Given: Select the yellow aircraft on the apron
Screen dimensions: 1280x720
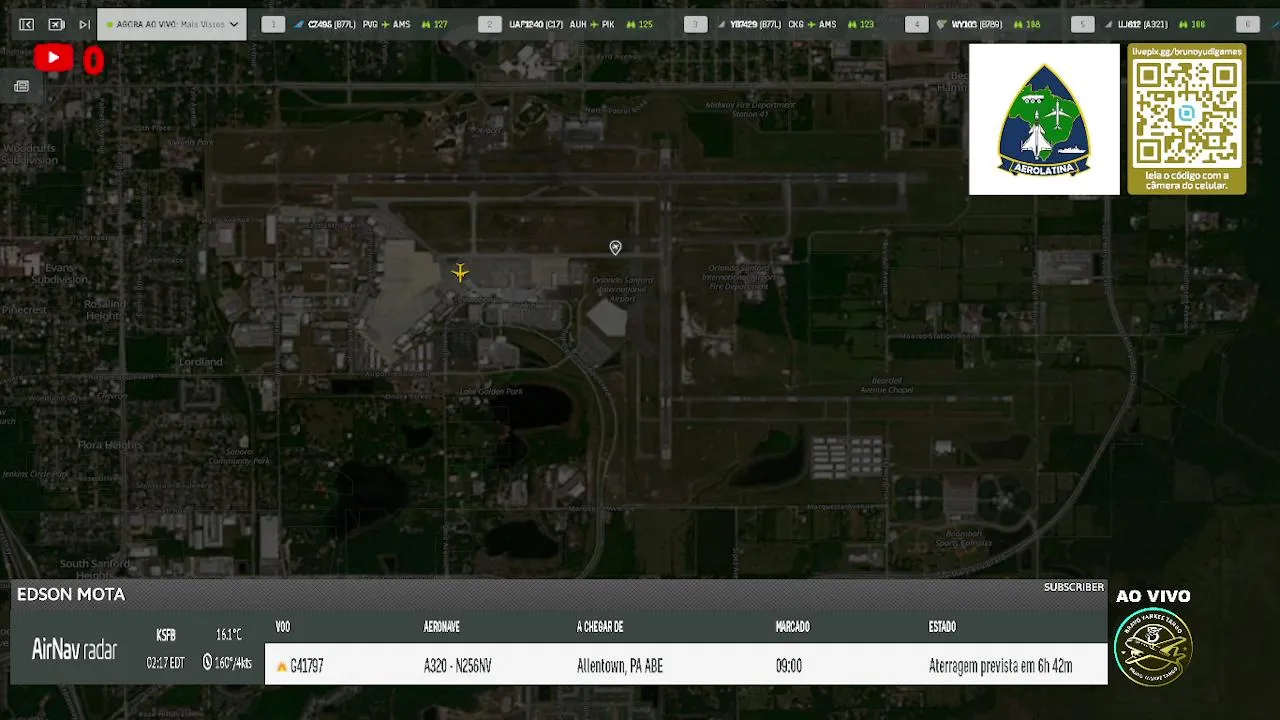Looking at the screenshot, I should pos(460,272).
